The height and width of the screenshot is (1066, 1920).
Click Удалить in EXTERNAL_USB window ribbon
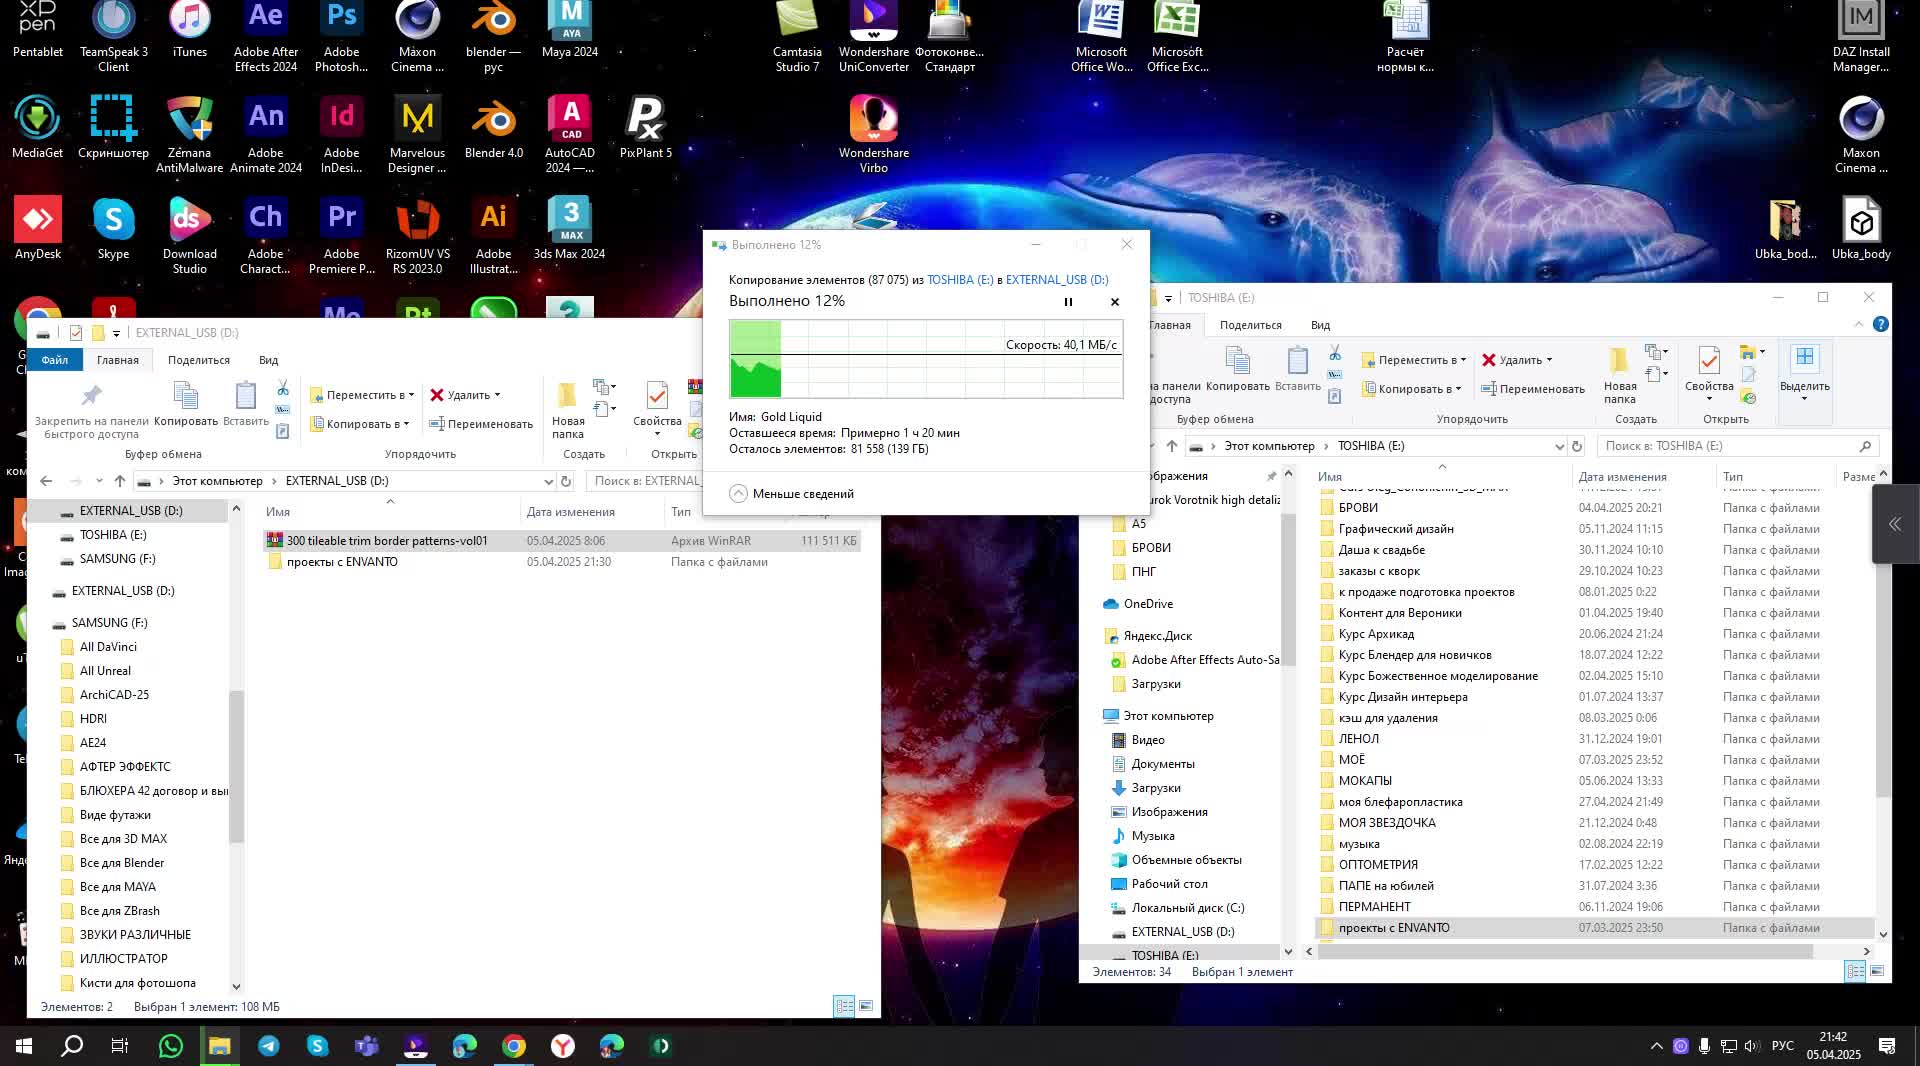(x=466, y=395)
